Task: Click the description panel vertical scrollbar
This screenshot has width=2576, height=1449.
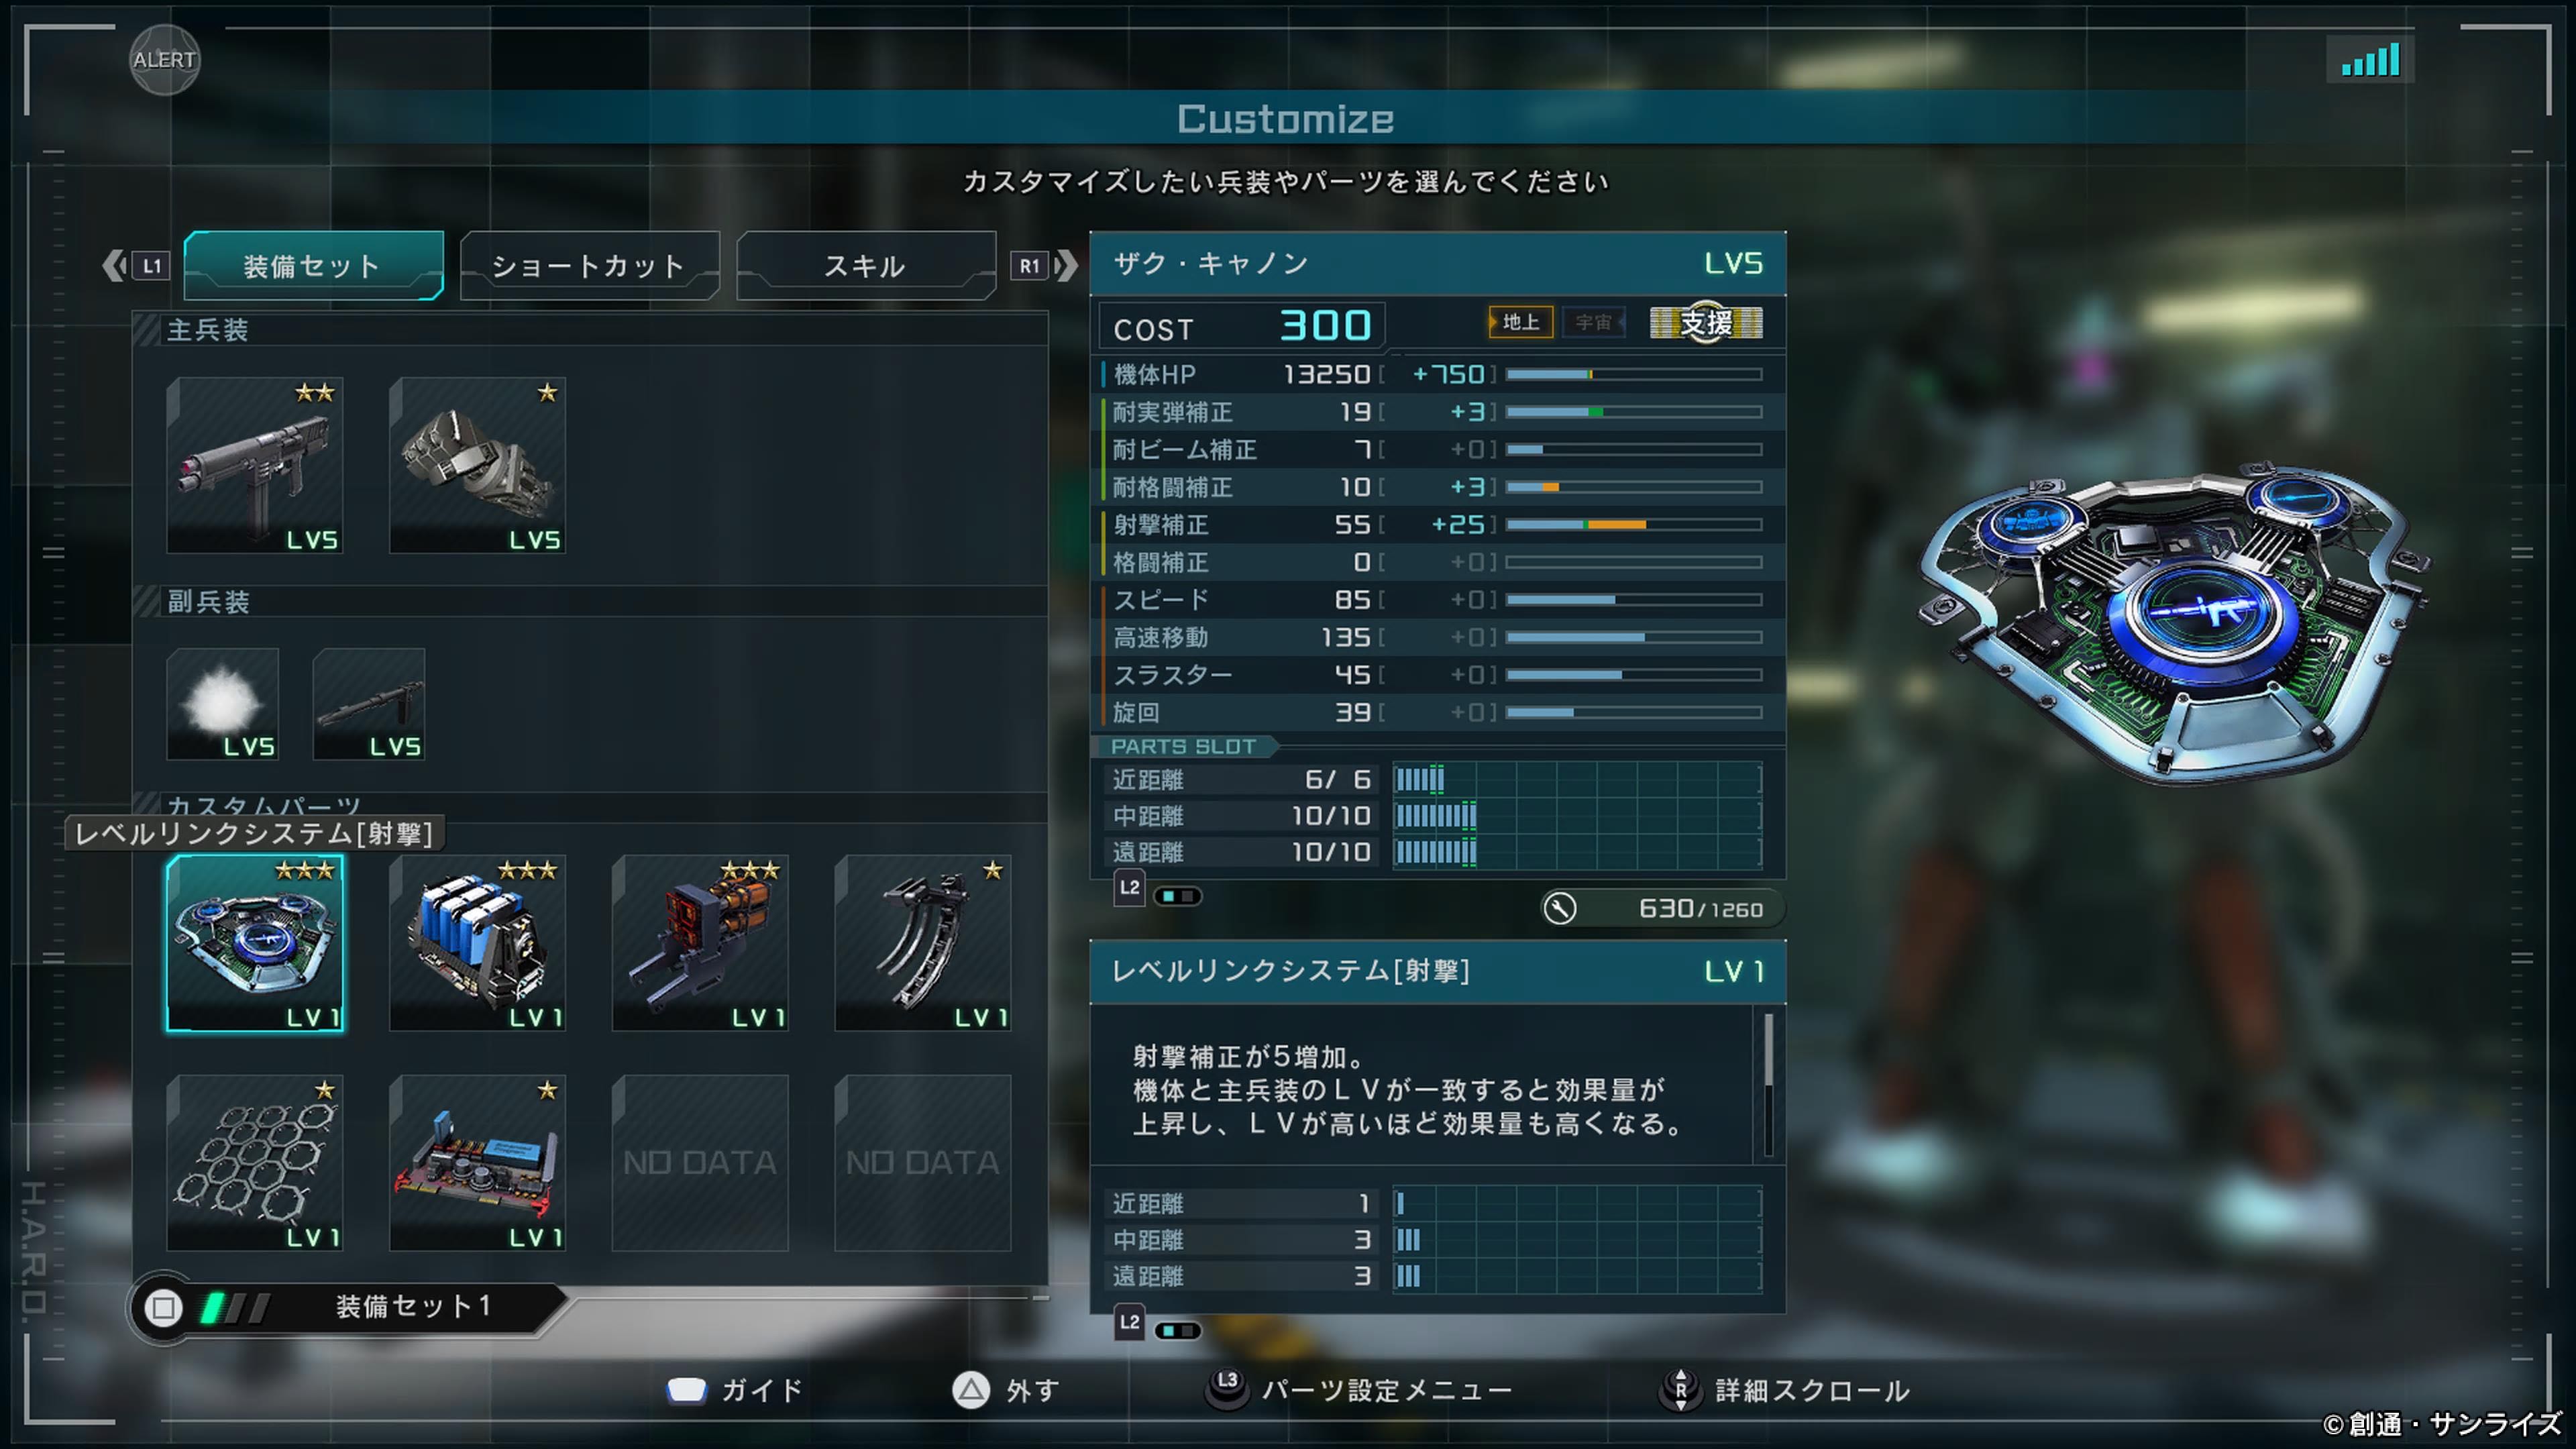Action: point(1768,1085)
